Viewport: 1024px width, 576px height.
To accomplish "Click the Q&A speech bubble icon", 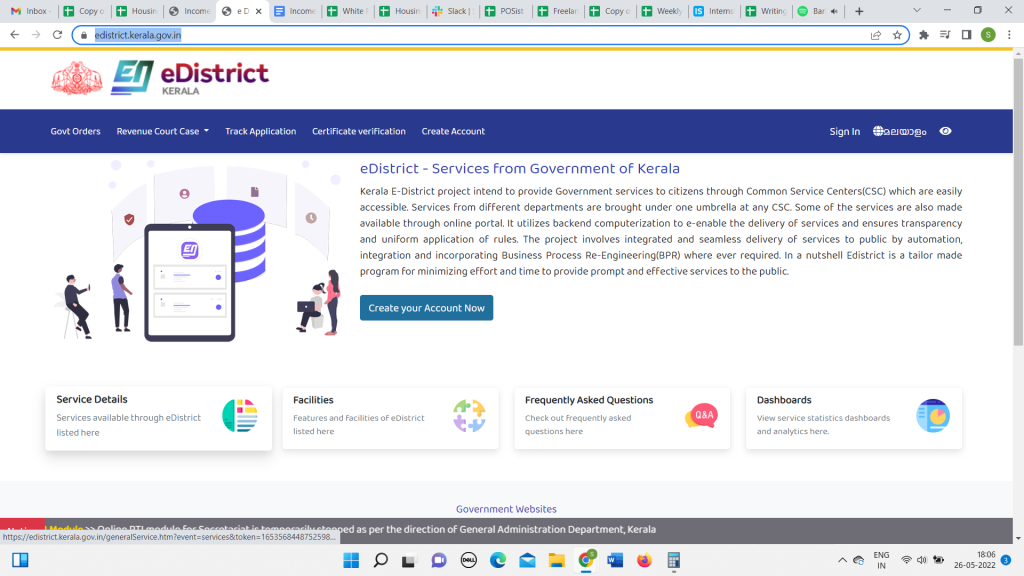I will 701,415.
